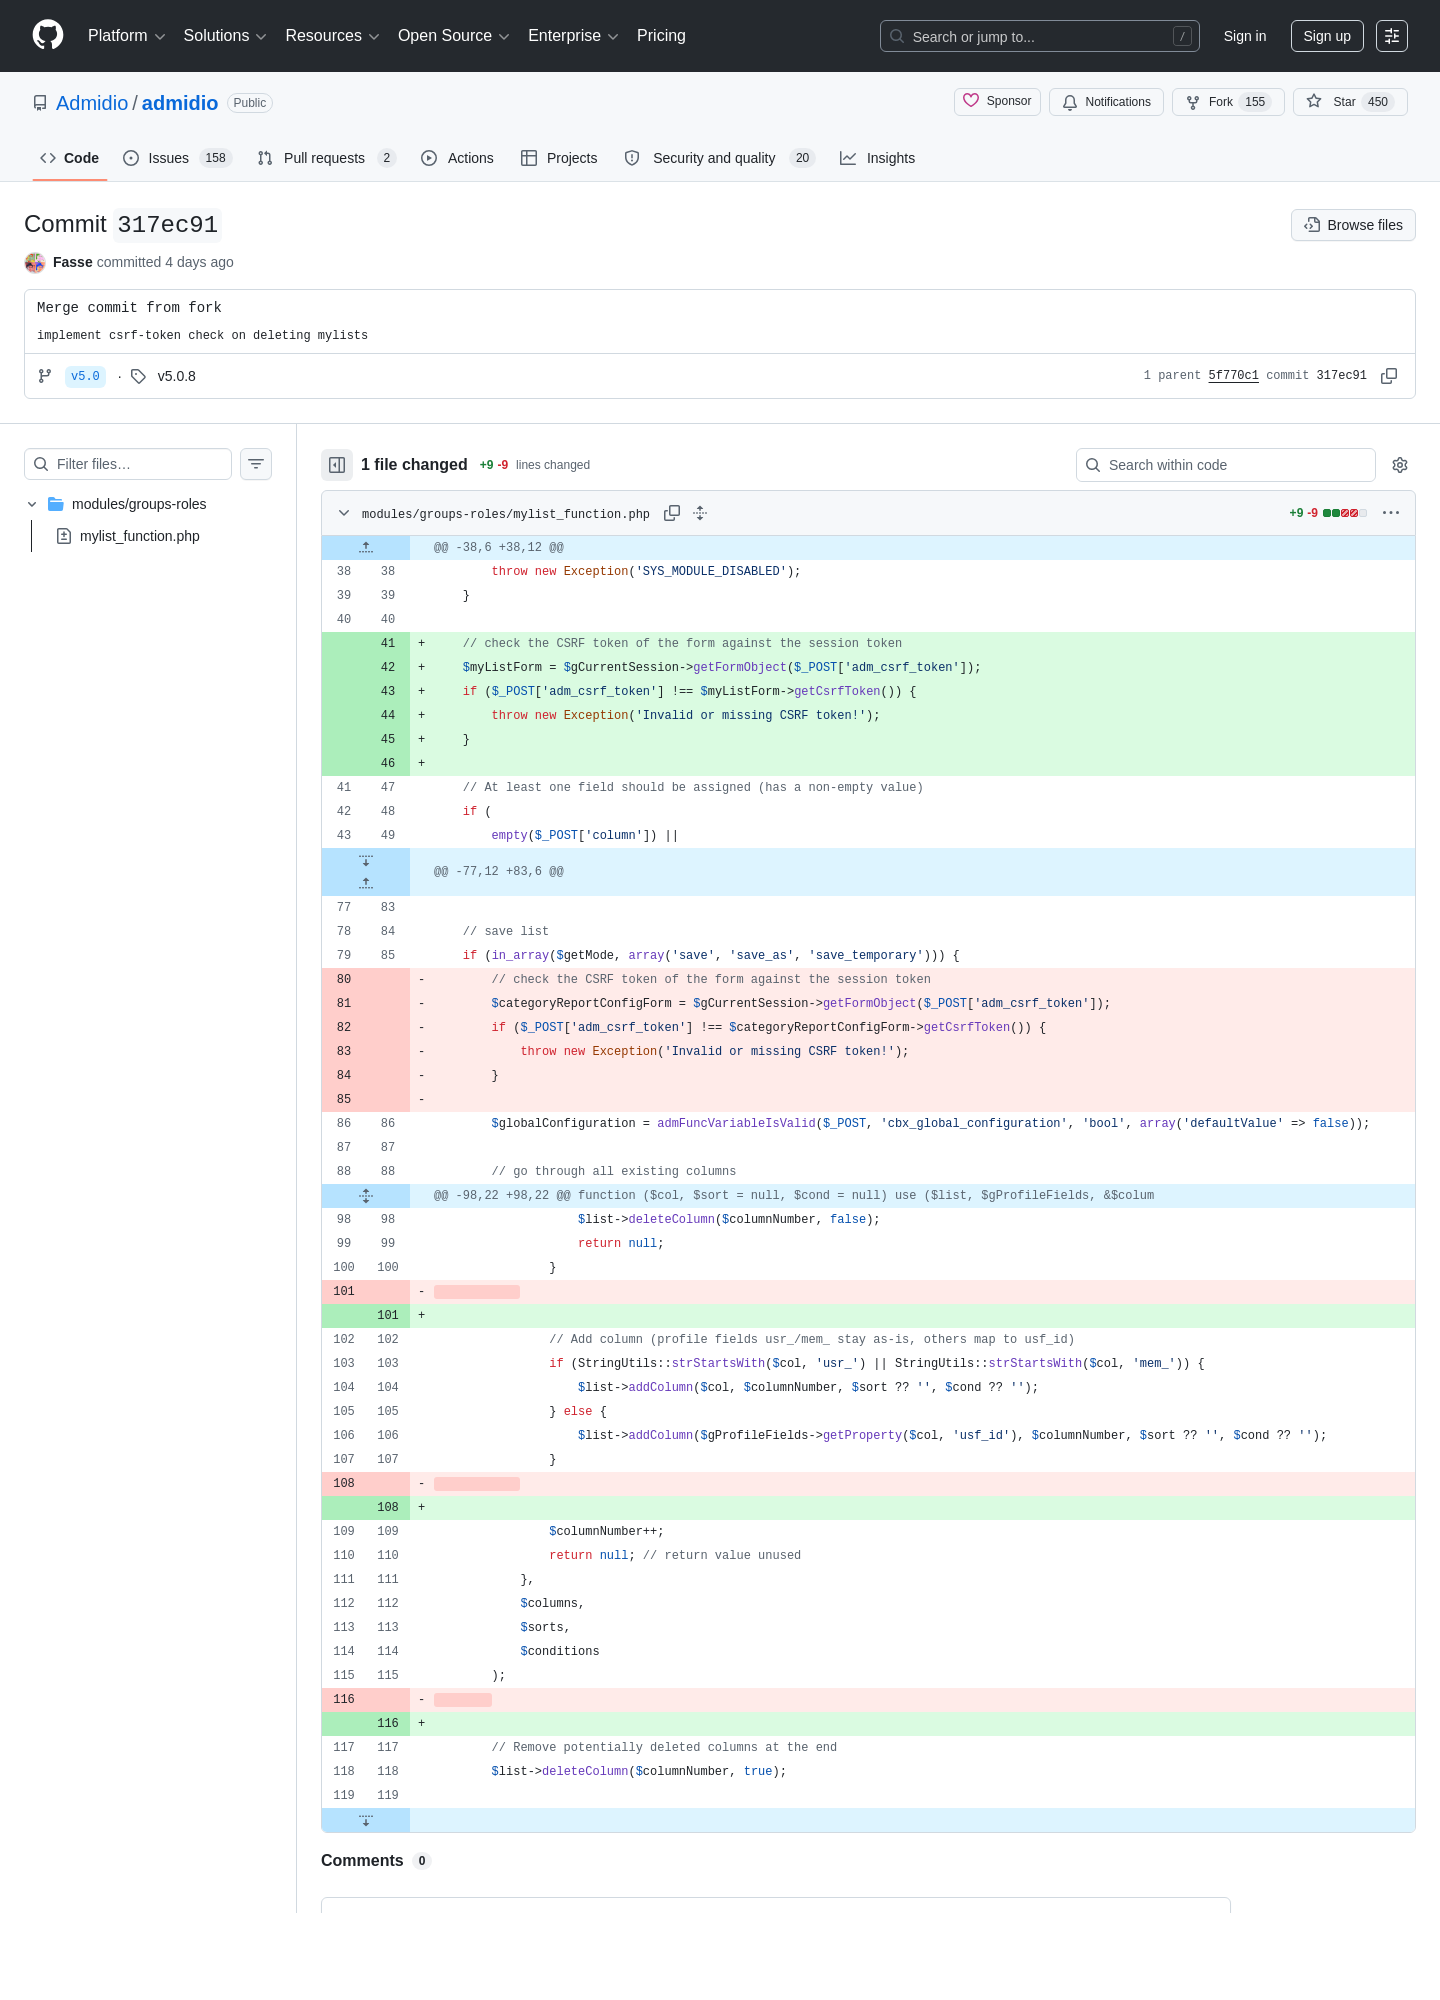Click the filter options icon button
1440x2000 pixels.
tap(256, 464)
